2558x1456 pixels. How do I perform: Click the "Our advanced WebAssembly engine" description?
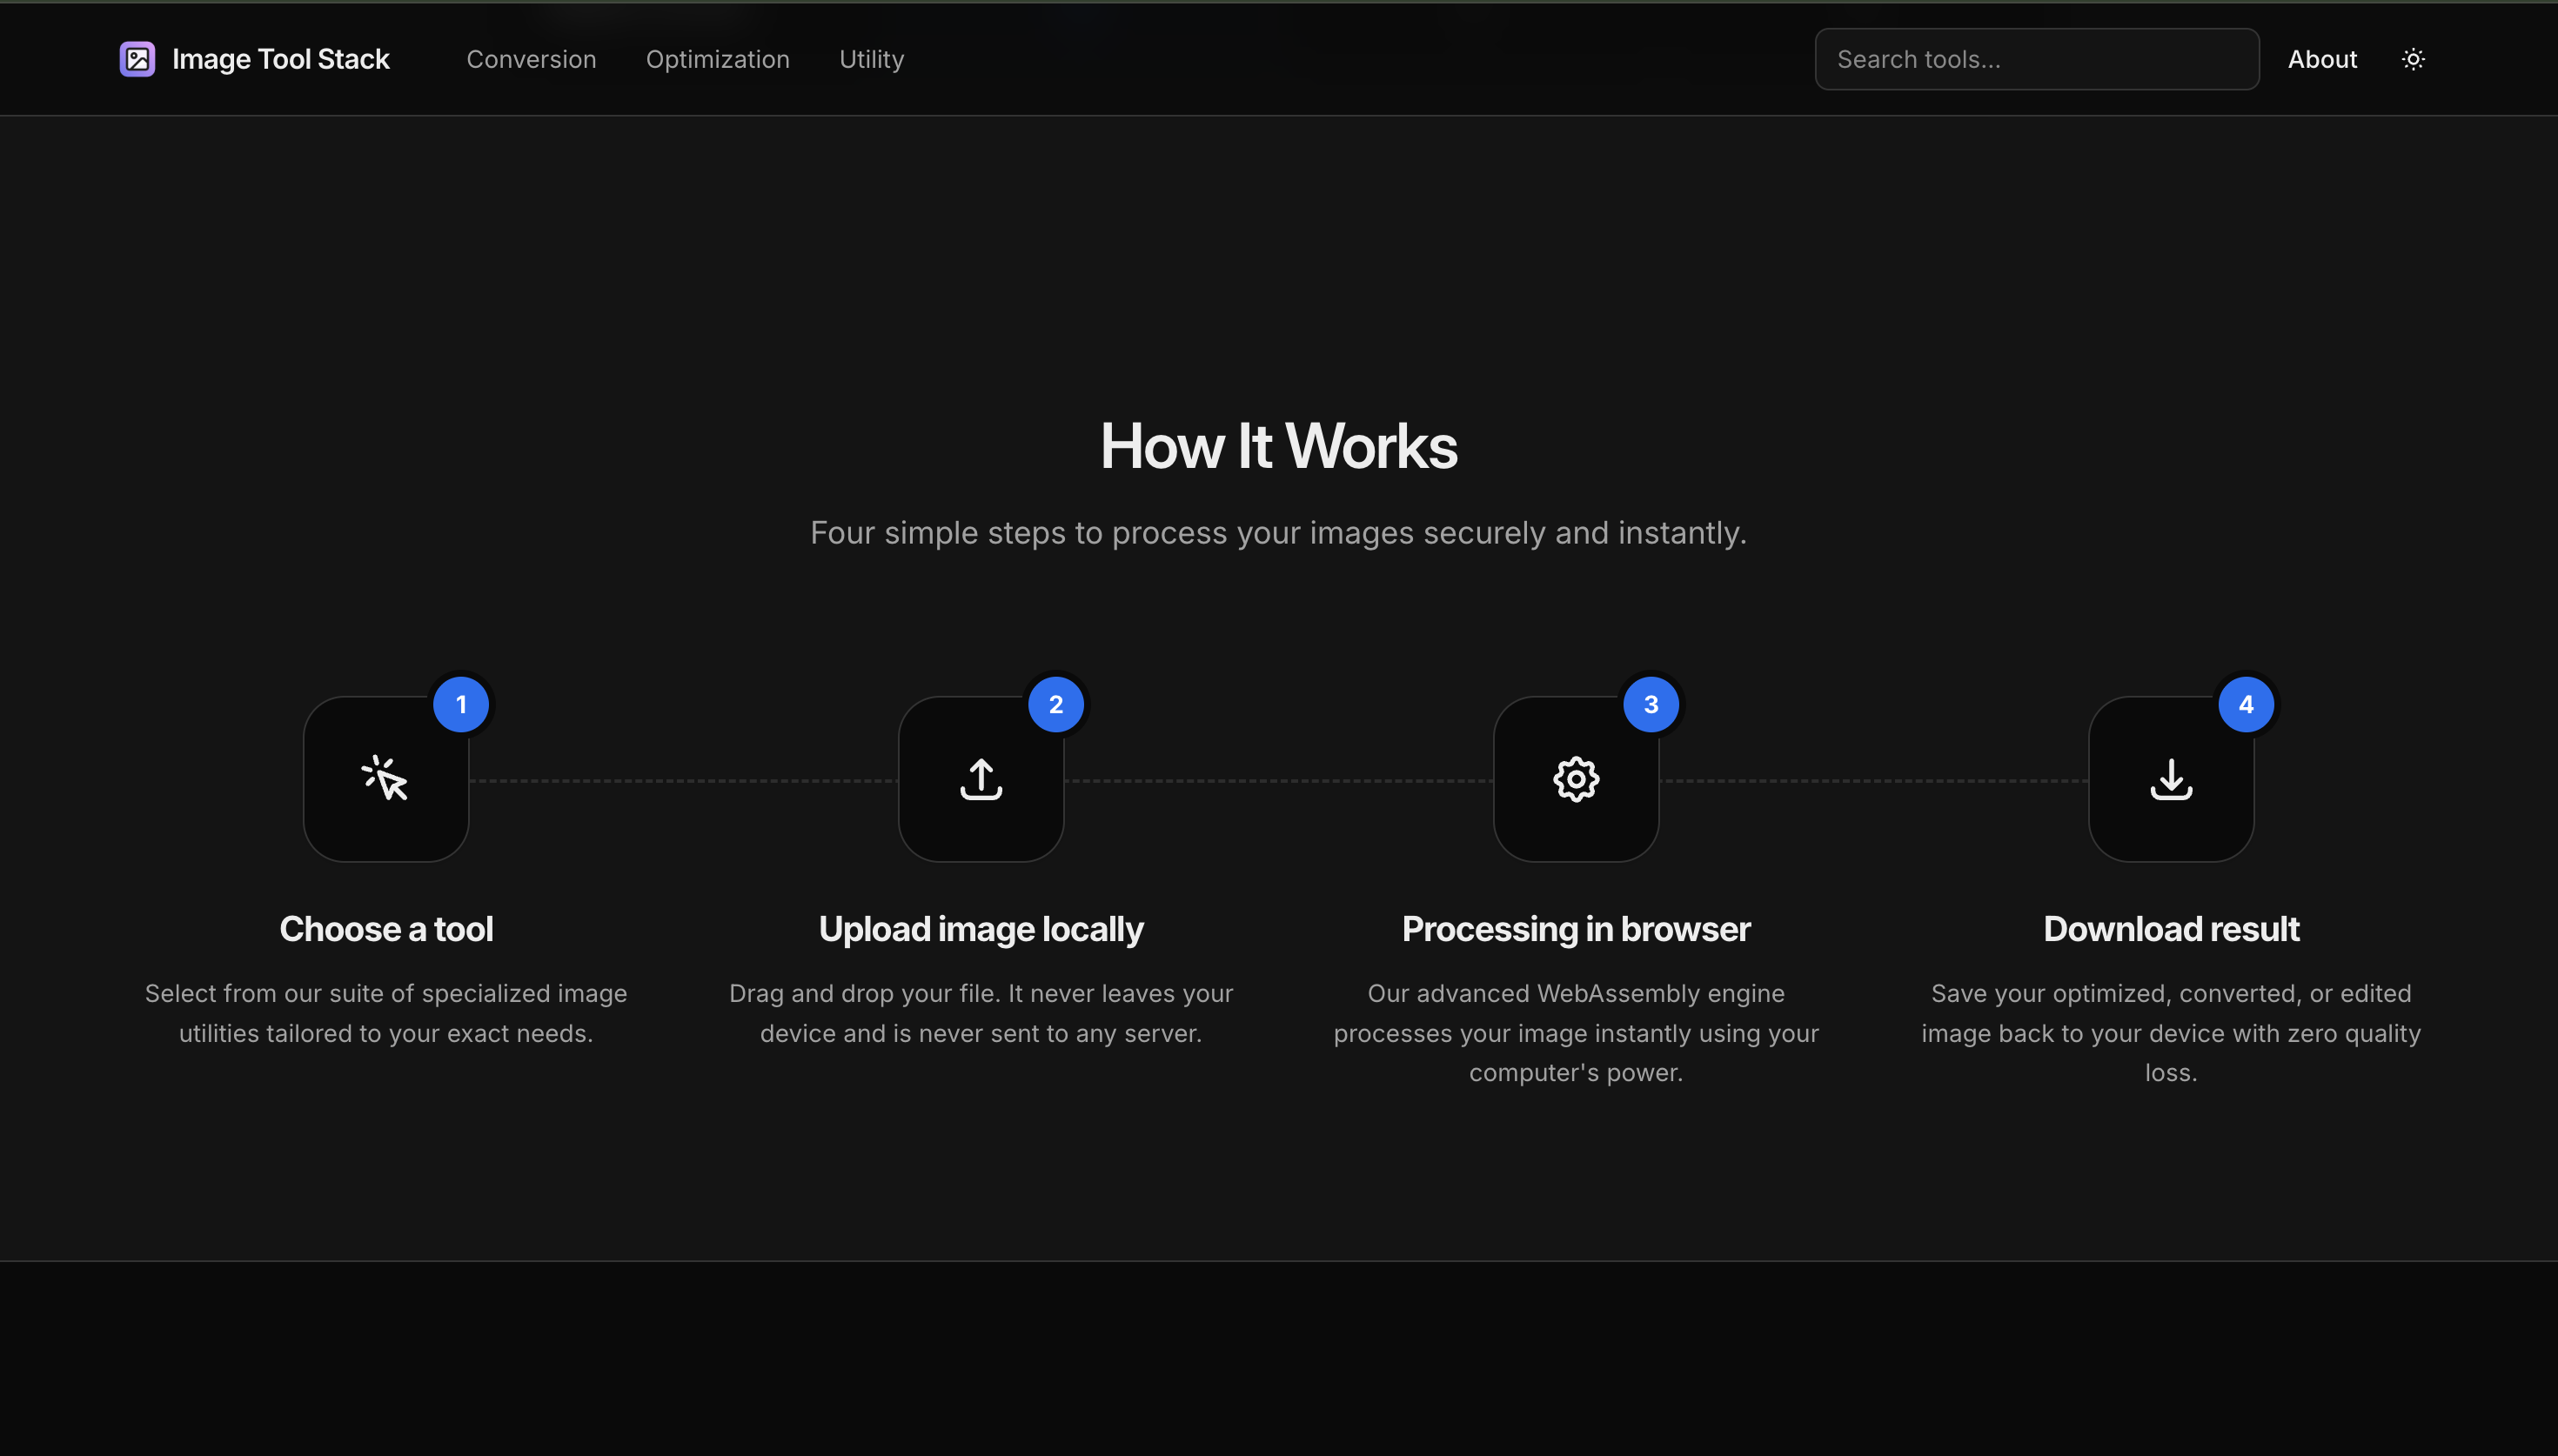1576,1033
